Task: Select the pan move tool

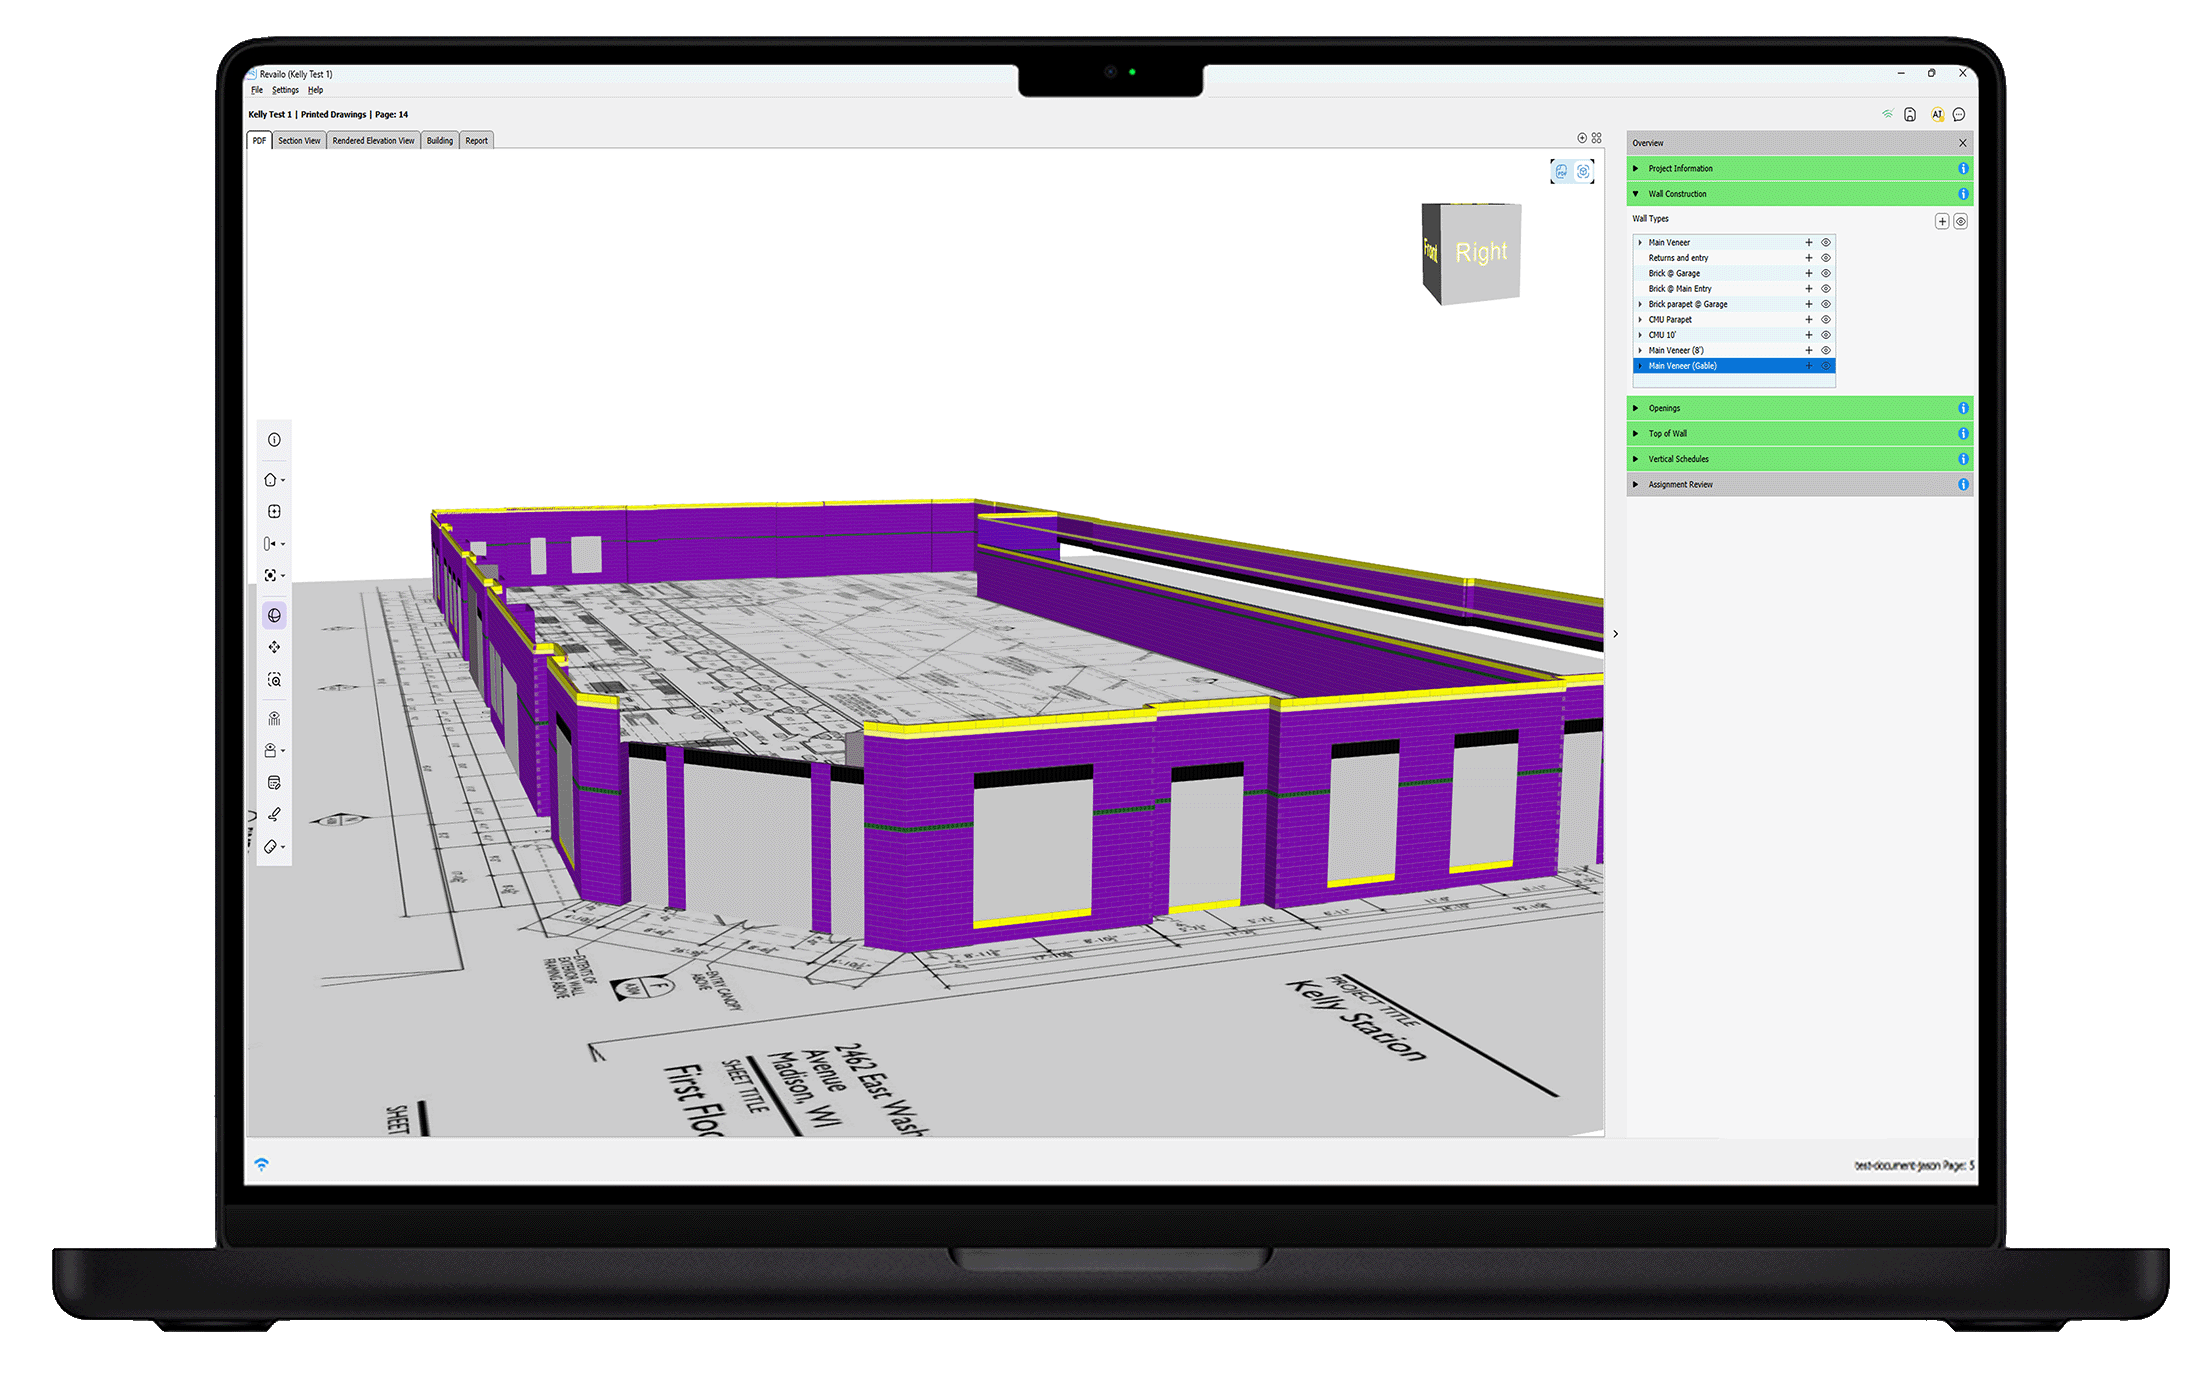Action: click(x=274, y=648)
